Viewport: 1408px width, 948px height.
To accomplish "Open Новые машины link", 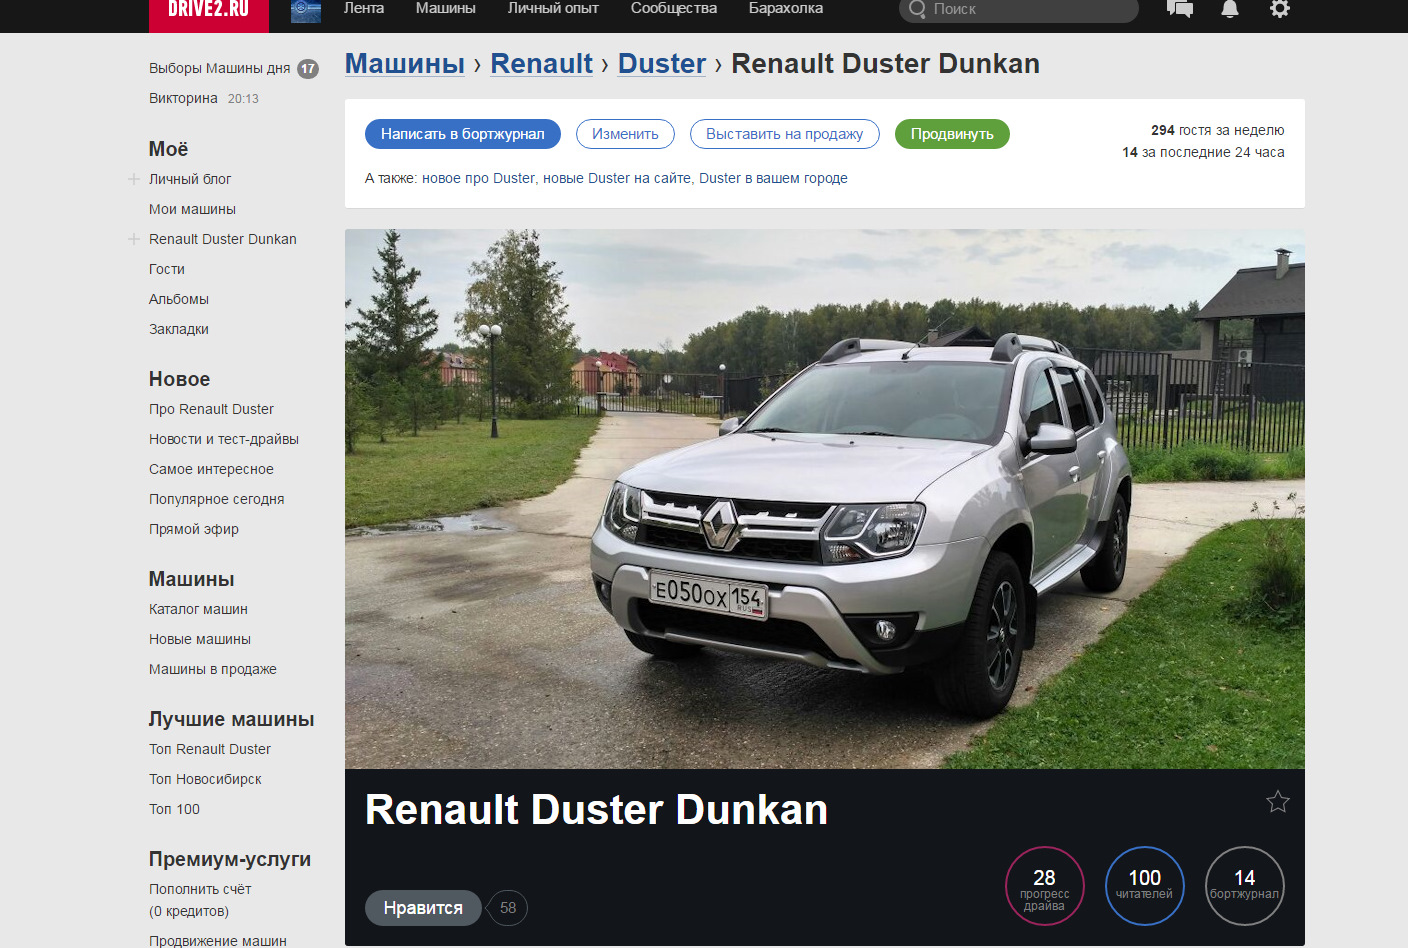I will tap(200, 639).
